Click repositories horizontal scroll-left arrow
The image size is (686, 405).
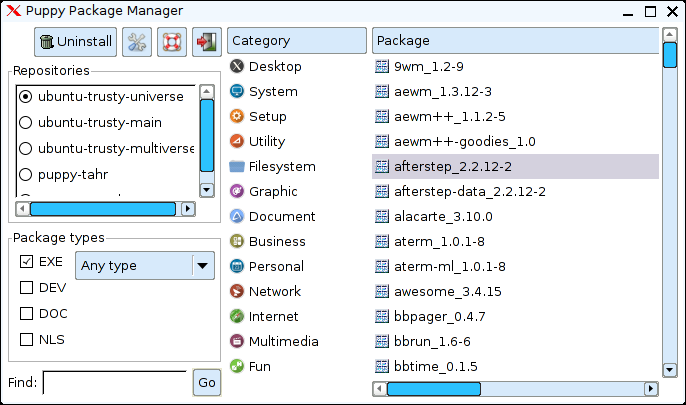click(x=22, y=209)
